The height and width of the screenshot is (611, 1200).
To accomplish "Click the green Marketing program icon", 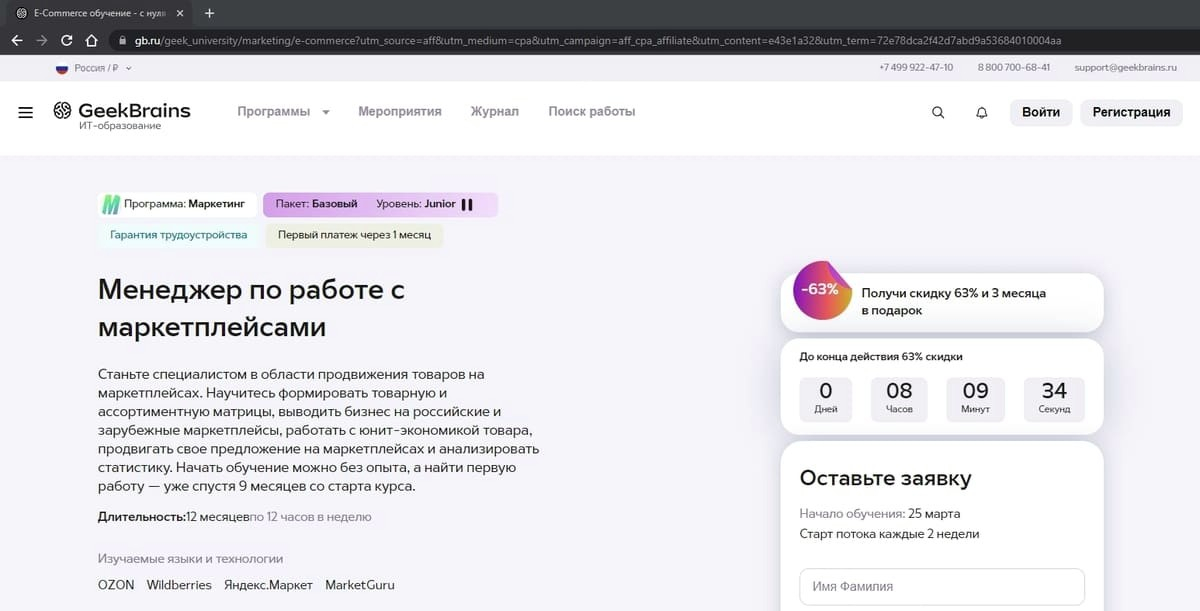I will click(111, 204).
